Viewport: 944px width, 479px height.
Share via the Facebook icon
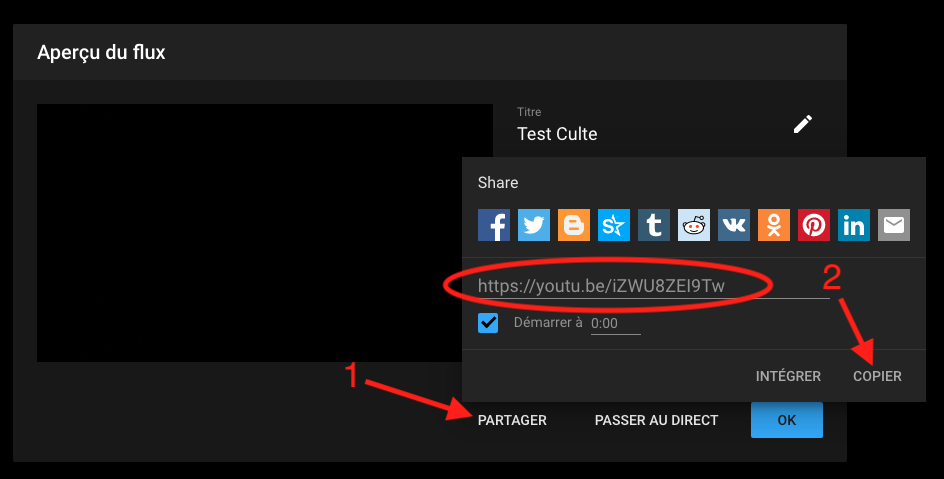tap(494, 225)
